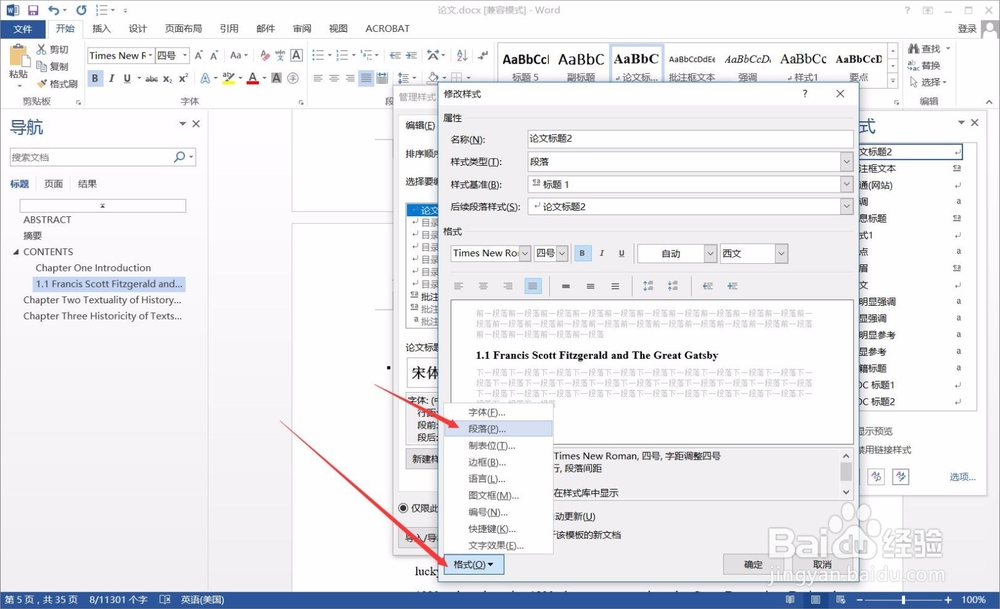Click 选项... link in Styles pane

(x=962, y=476)
